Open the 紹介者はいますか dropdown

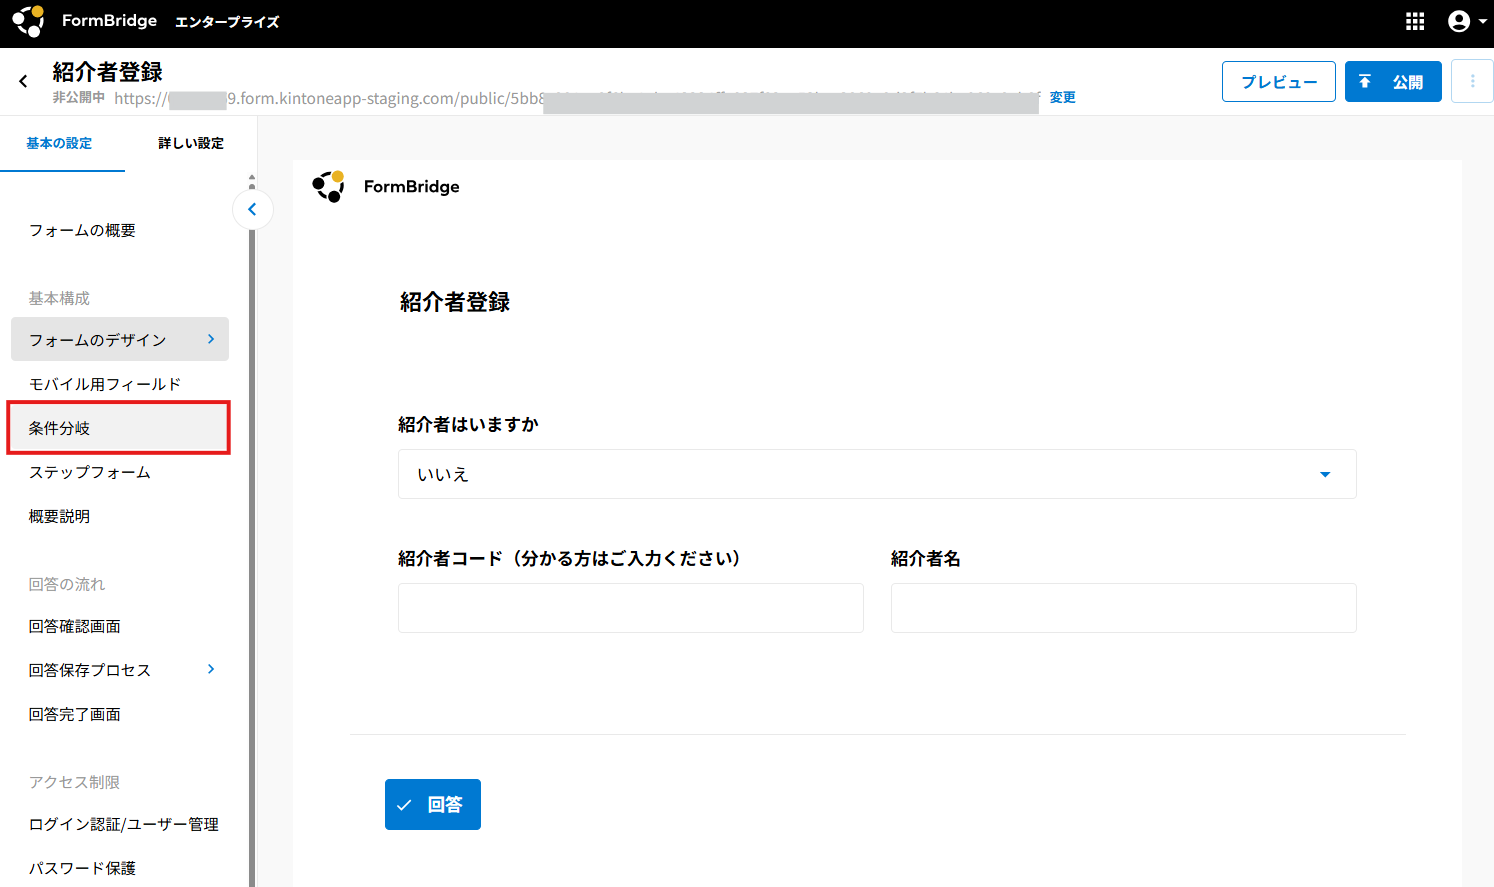[x=876, y=474]
